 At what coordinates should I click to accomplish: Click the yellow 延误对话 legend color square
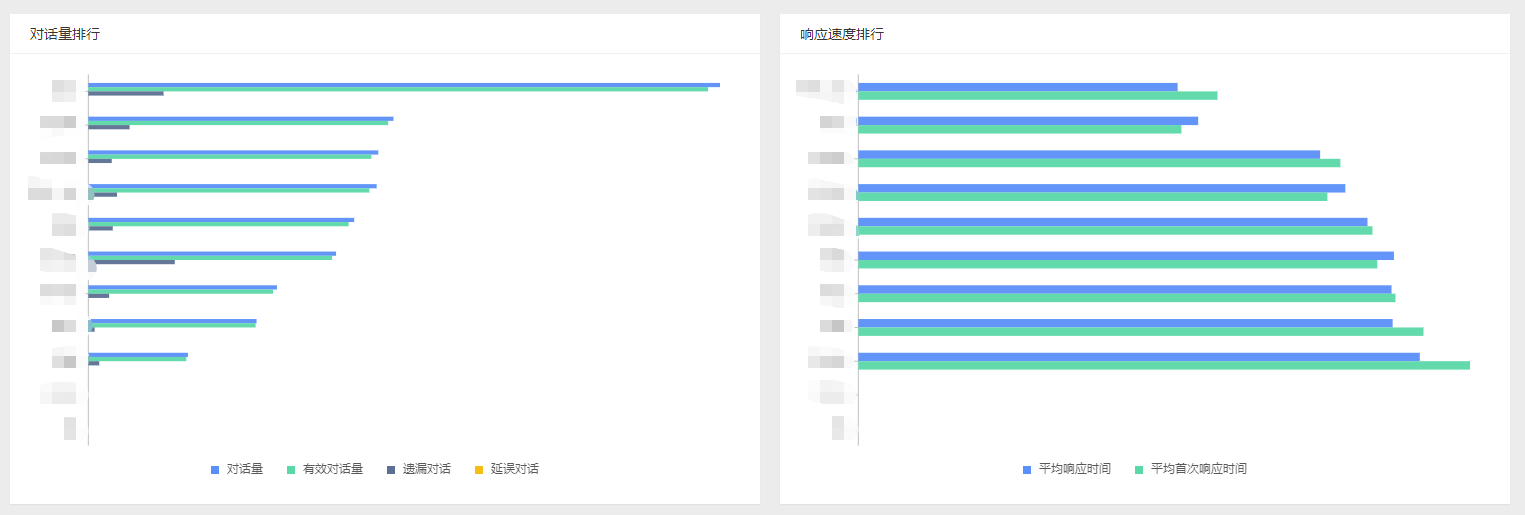point(479,469)
